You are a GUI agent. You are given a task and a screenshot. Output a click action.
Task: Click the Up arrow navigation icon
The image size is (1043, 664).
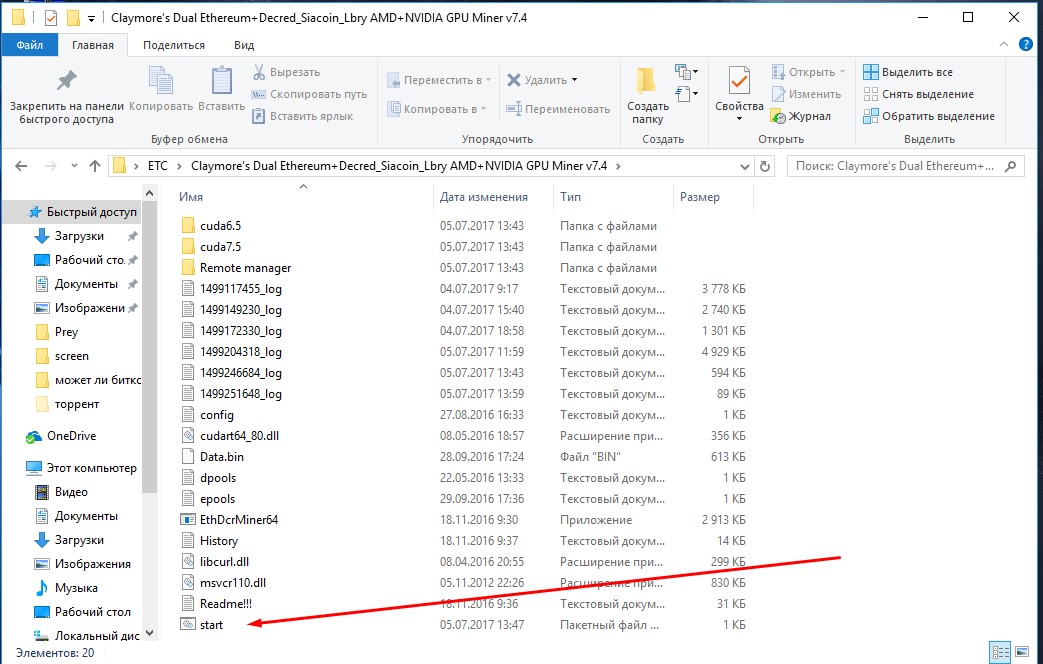95,166
